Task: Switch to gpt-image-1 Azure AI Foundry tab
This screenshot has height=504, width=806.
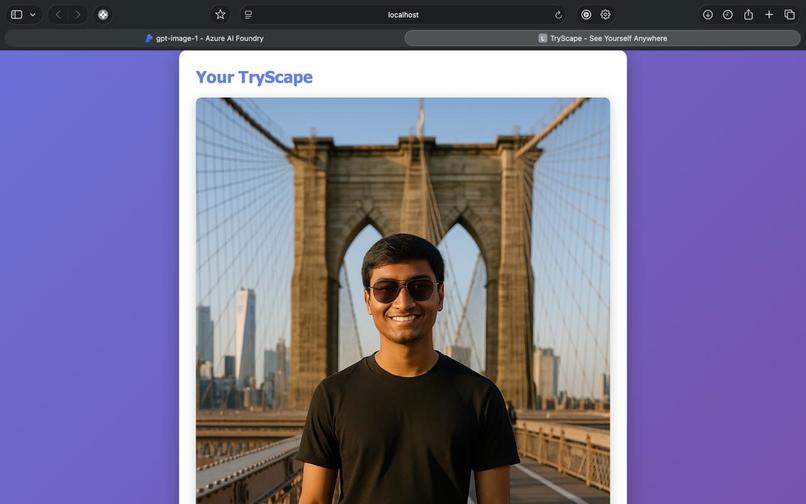Action: click(204, 38)
